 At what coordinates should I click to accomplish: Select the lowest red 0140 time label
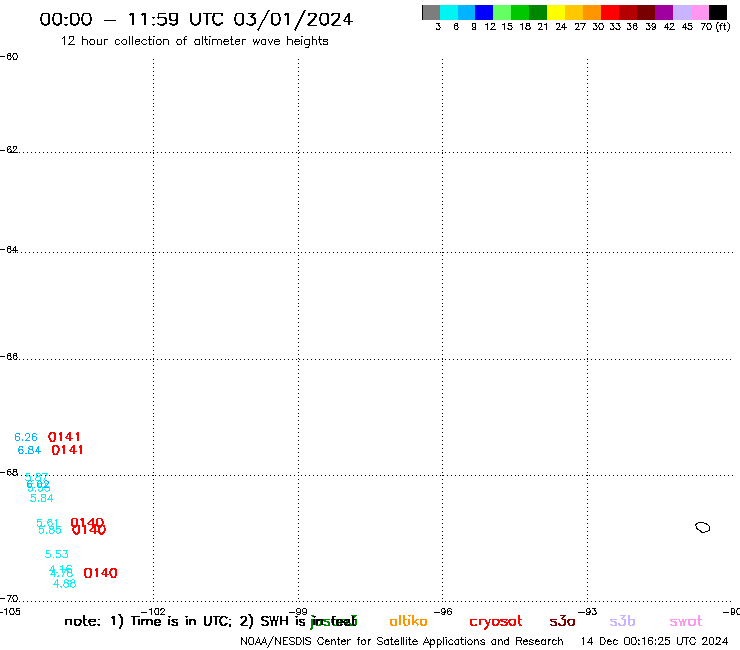pos(101,573)
